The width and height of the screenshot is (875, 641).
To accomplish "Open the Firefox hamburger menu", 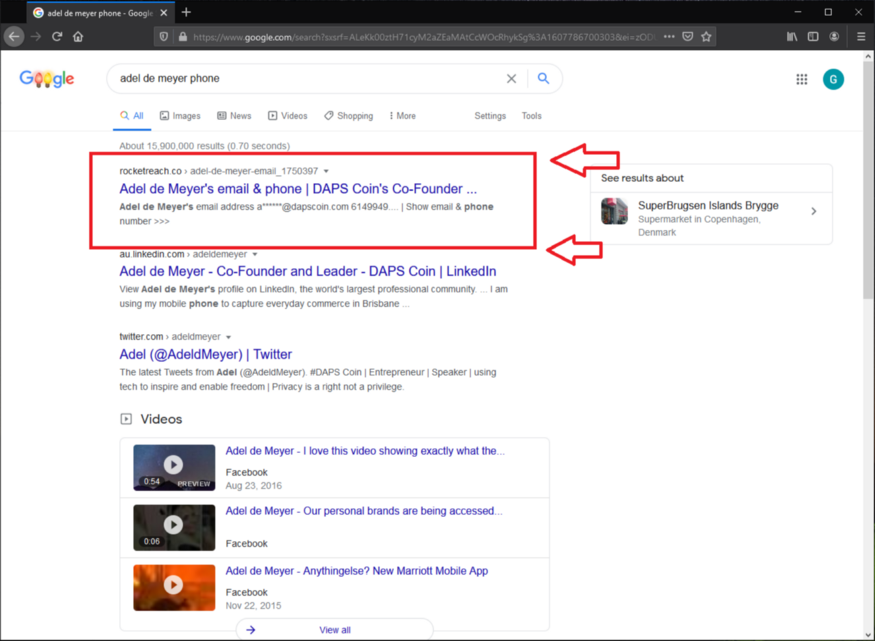I will point(861,37).
